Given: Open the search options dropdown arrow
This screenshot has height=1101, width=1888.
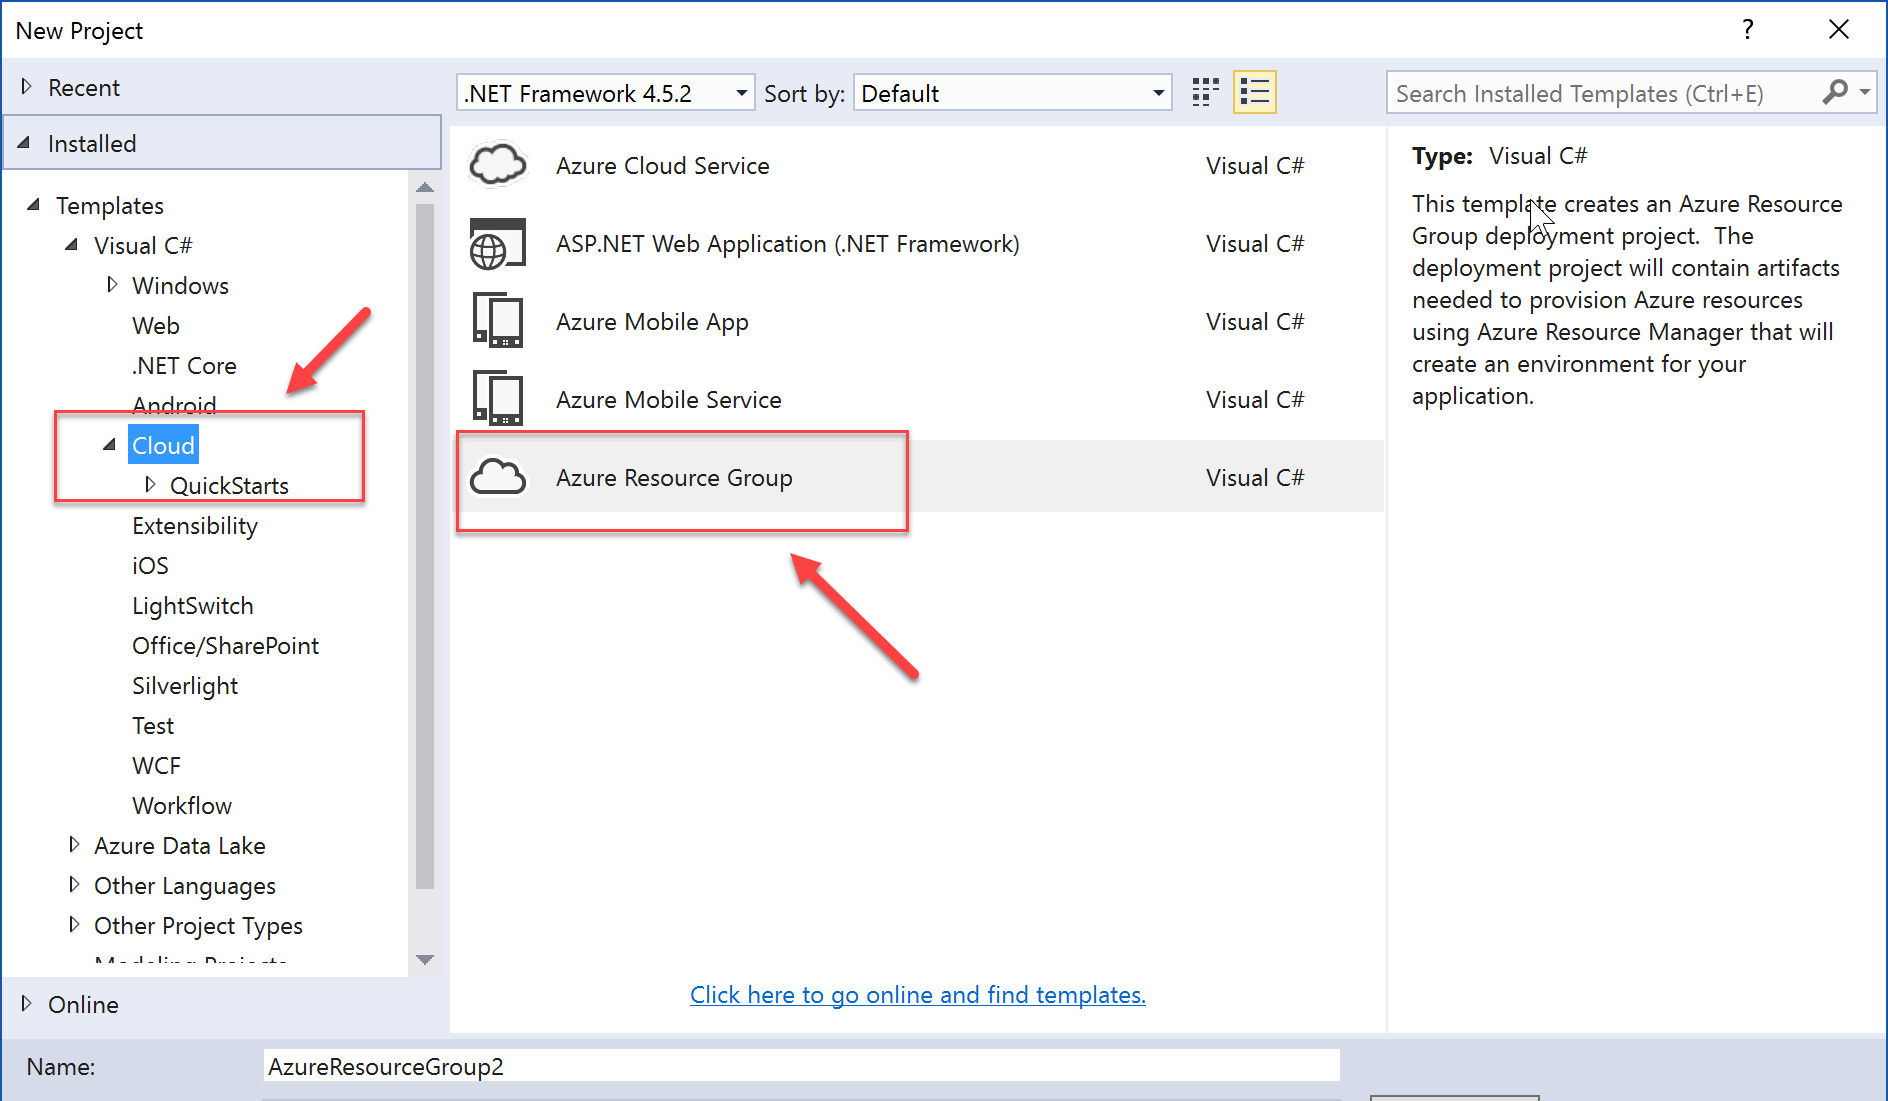Looking at the screenshot, I should click(x=1864, y=92).
